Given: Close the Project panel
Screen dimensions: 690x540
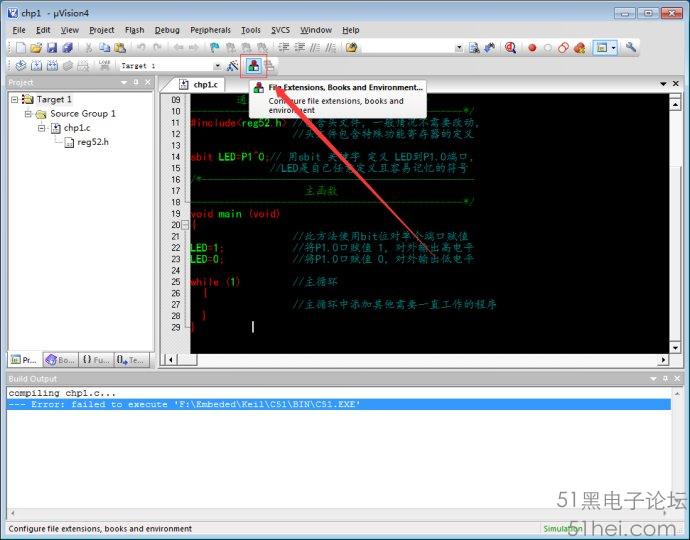Looking at the screenshot, I should coord(148,82).
